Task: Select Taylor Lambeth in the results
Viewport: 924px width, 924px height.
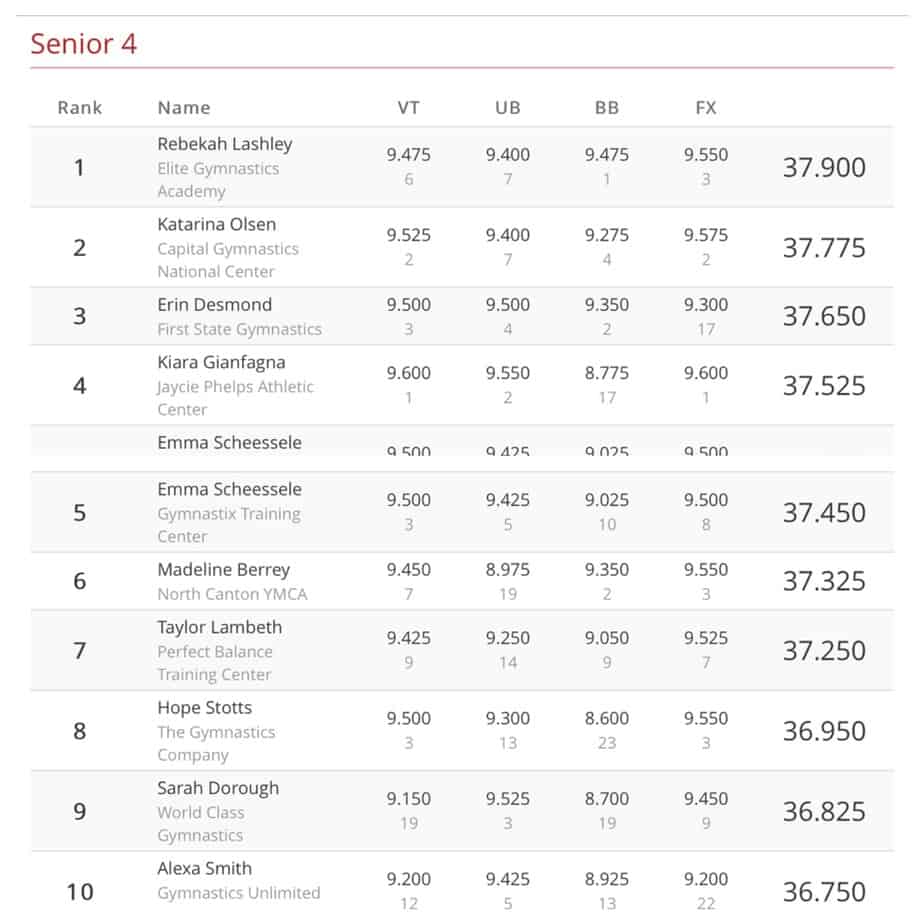Action: [219, 627]
